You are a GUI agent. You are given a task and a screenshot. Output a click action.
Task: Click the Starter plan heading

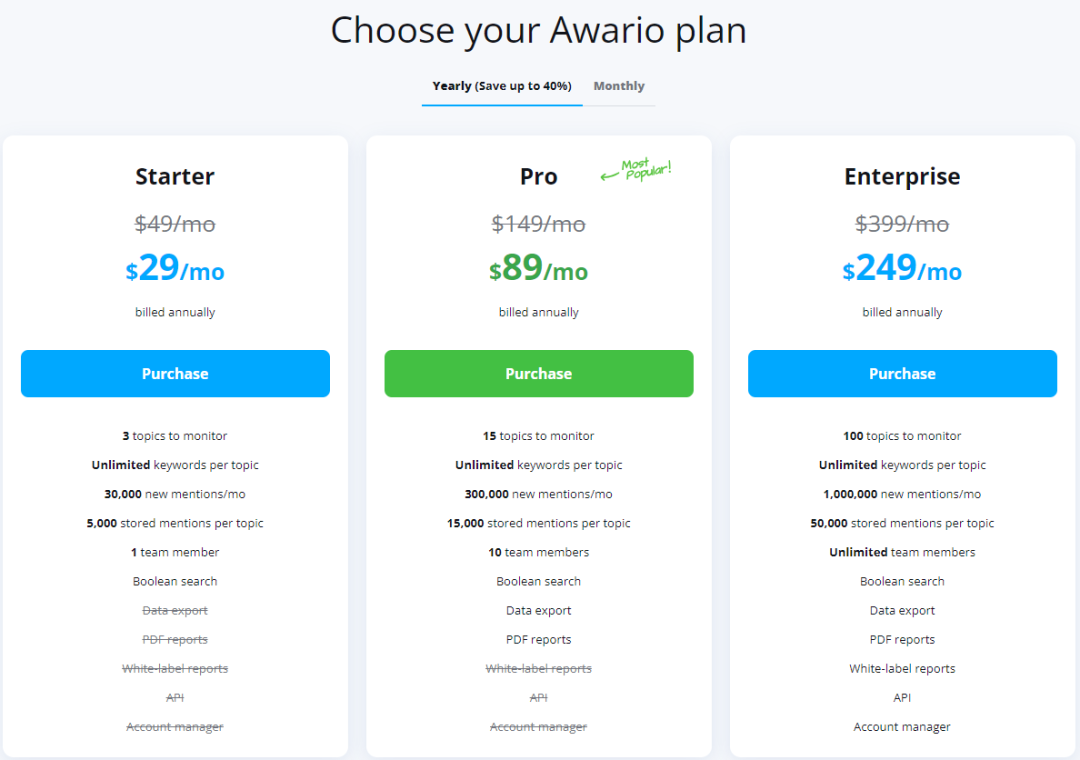(175, 176)
